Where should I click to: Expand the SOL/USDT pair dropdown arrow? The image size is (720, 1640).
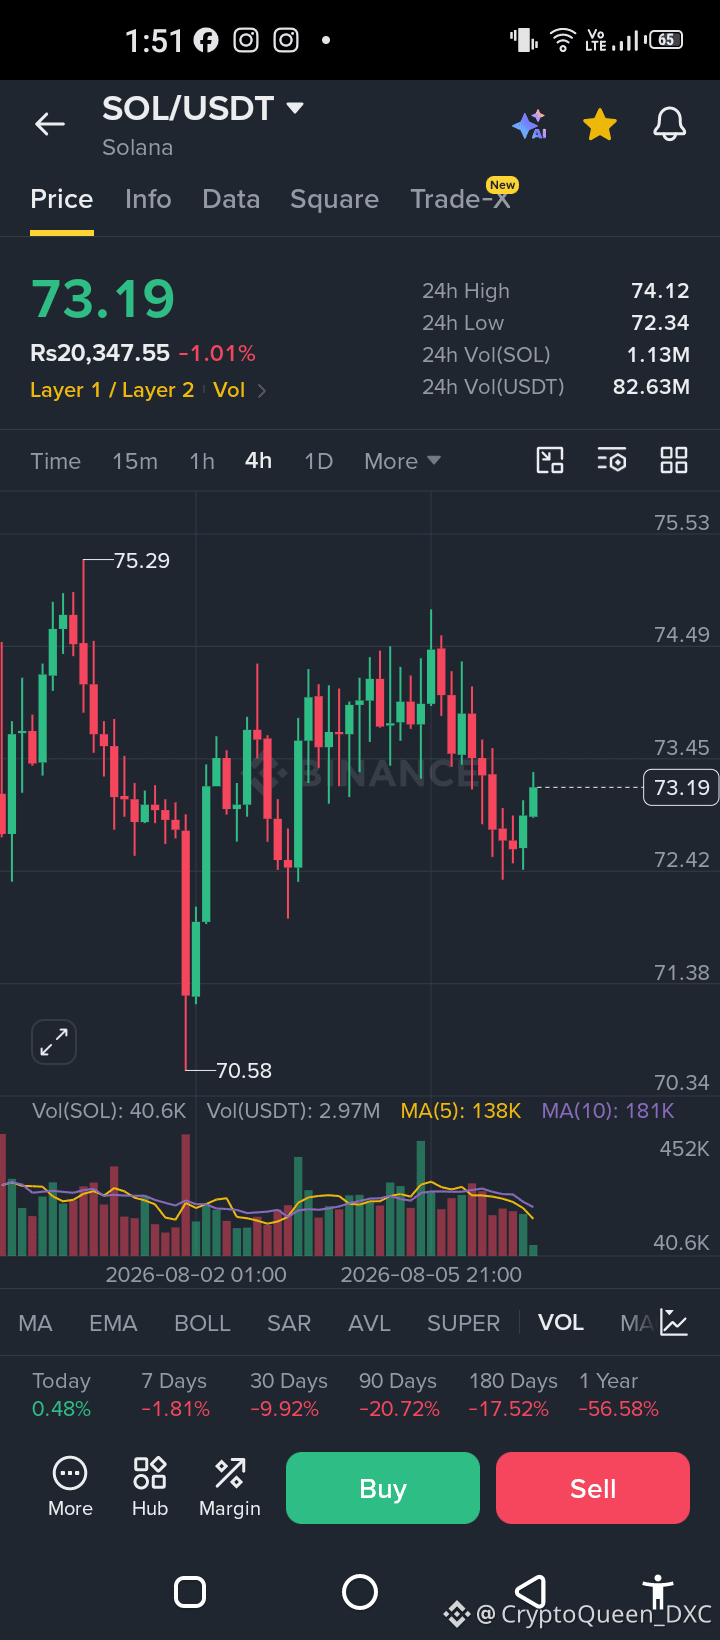[x=295, y=107]
